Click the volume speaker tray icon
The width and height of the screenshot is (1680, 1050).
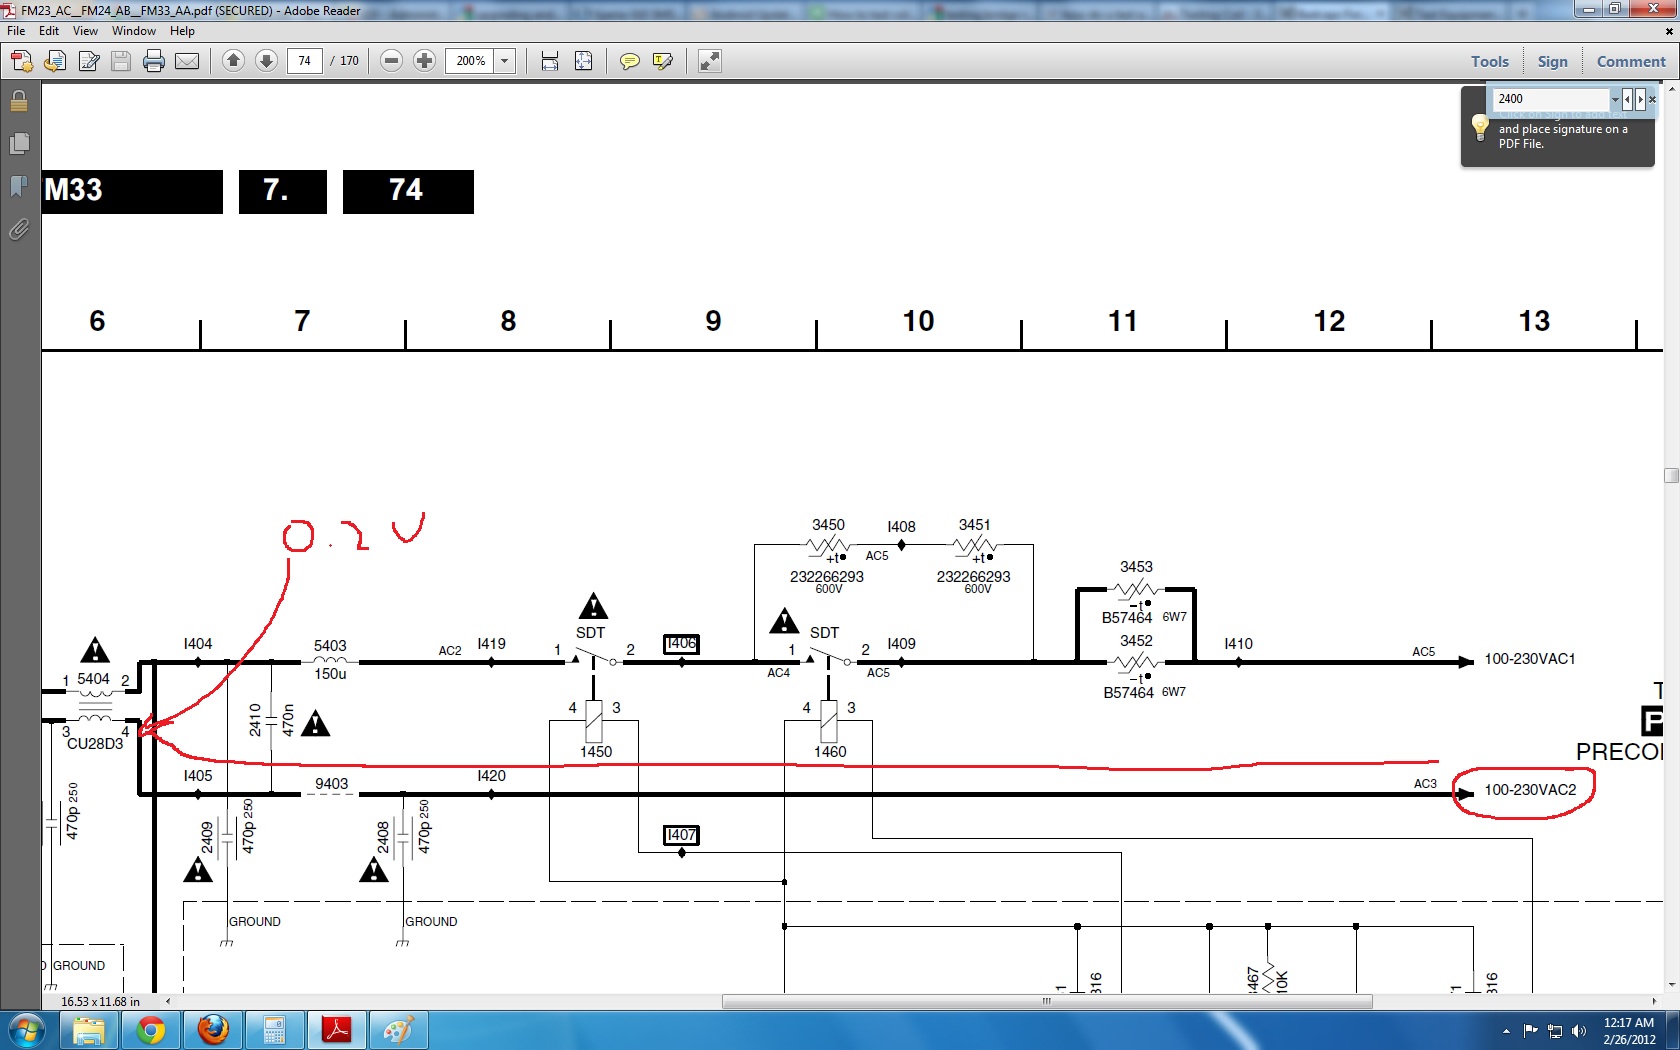click(x=1579, y=1031)
